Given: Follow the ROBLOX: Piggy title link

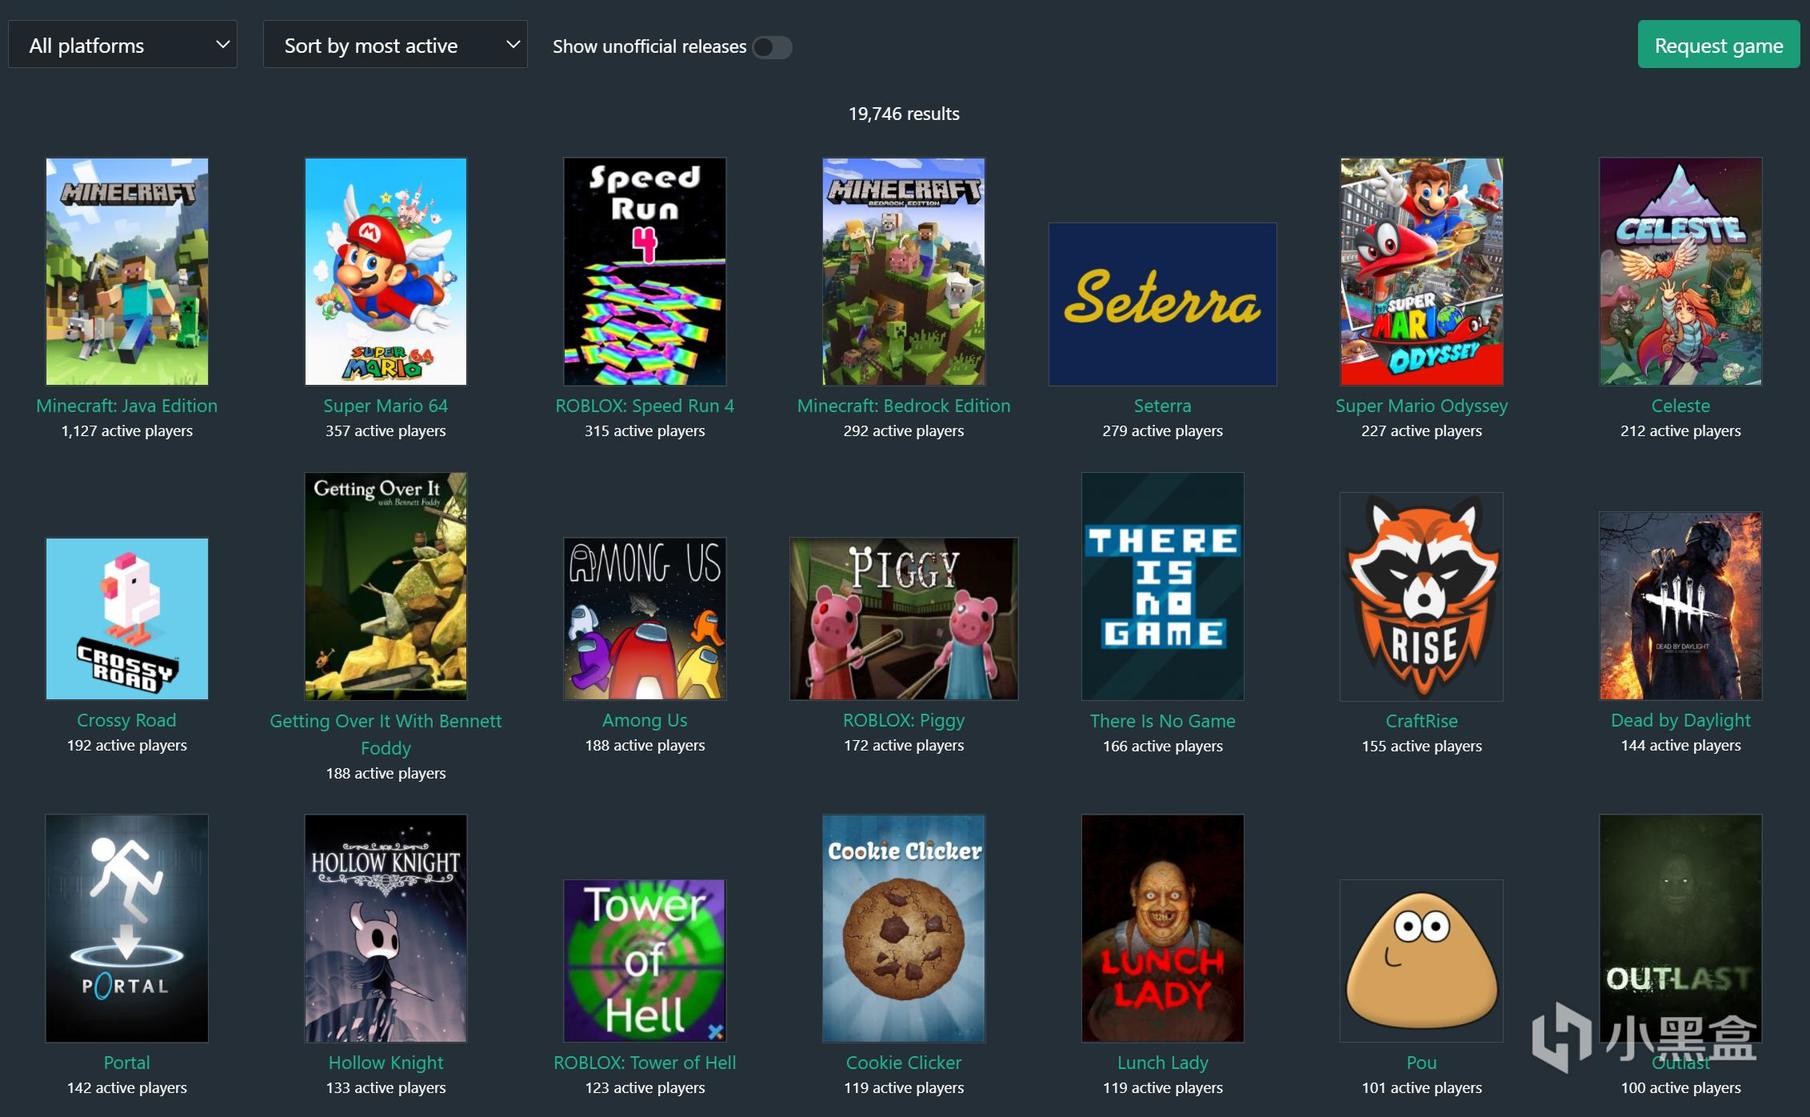Looking at the screenshot, I should coord(904,720).
